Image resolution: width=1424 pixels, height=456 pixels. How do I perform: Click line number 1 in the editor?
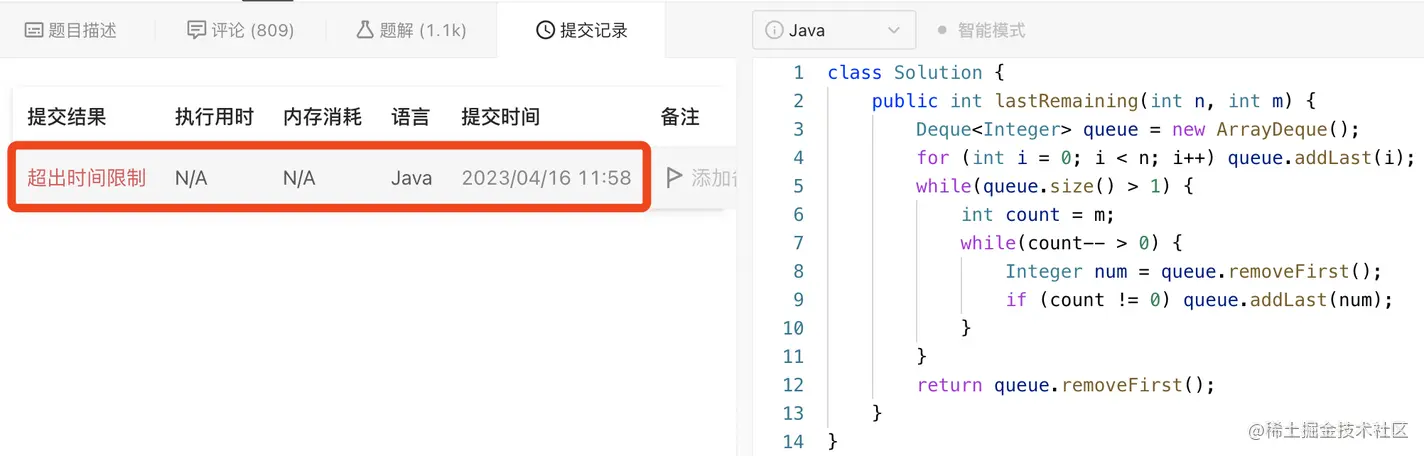coord(798,72)
